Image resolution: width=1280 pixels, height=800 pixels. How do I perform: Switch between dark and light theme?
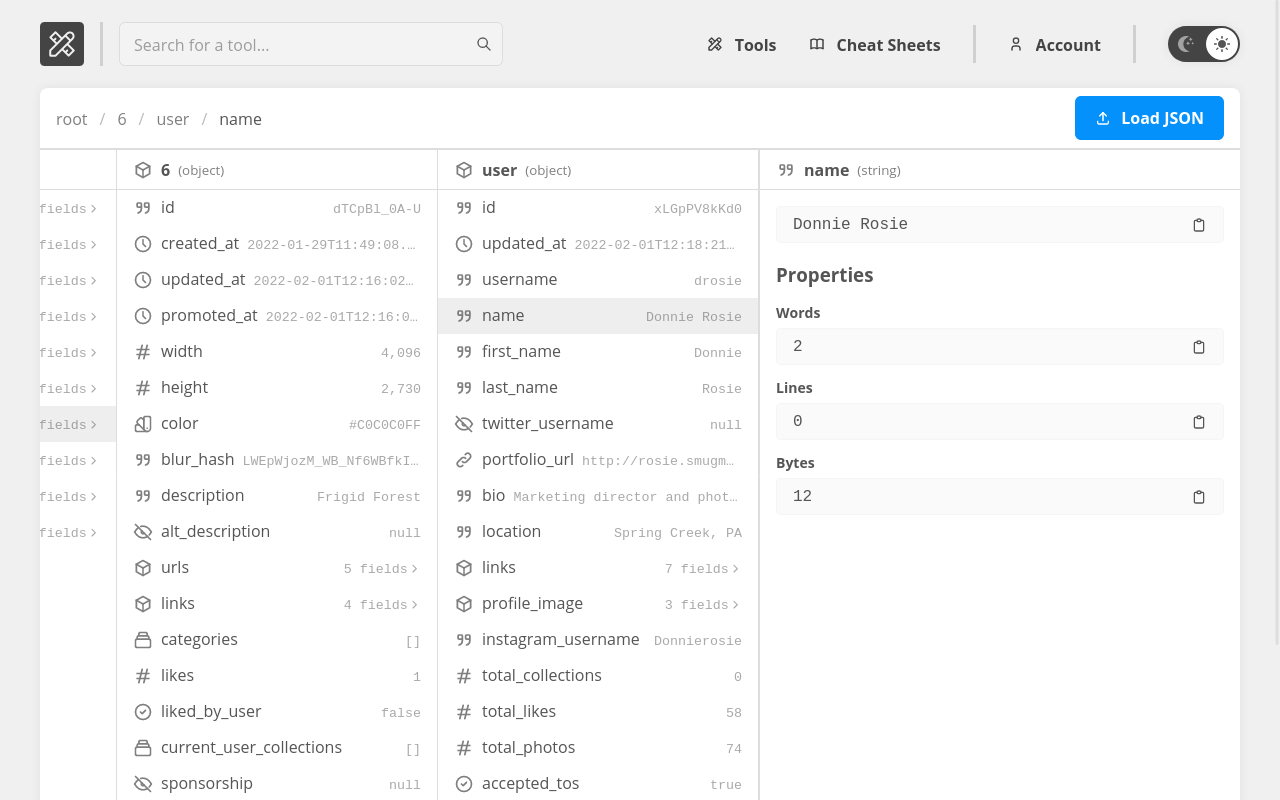point(1204,44)
